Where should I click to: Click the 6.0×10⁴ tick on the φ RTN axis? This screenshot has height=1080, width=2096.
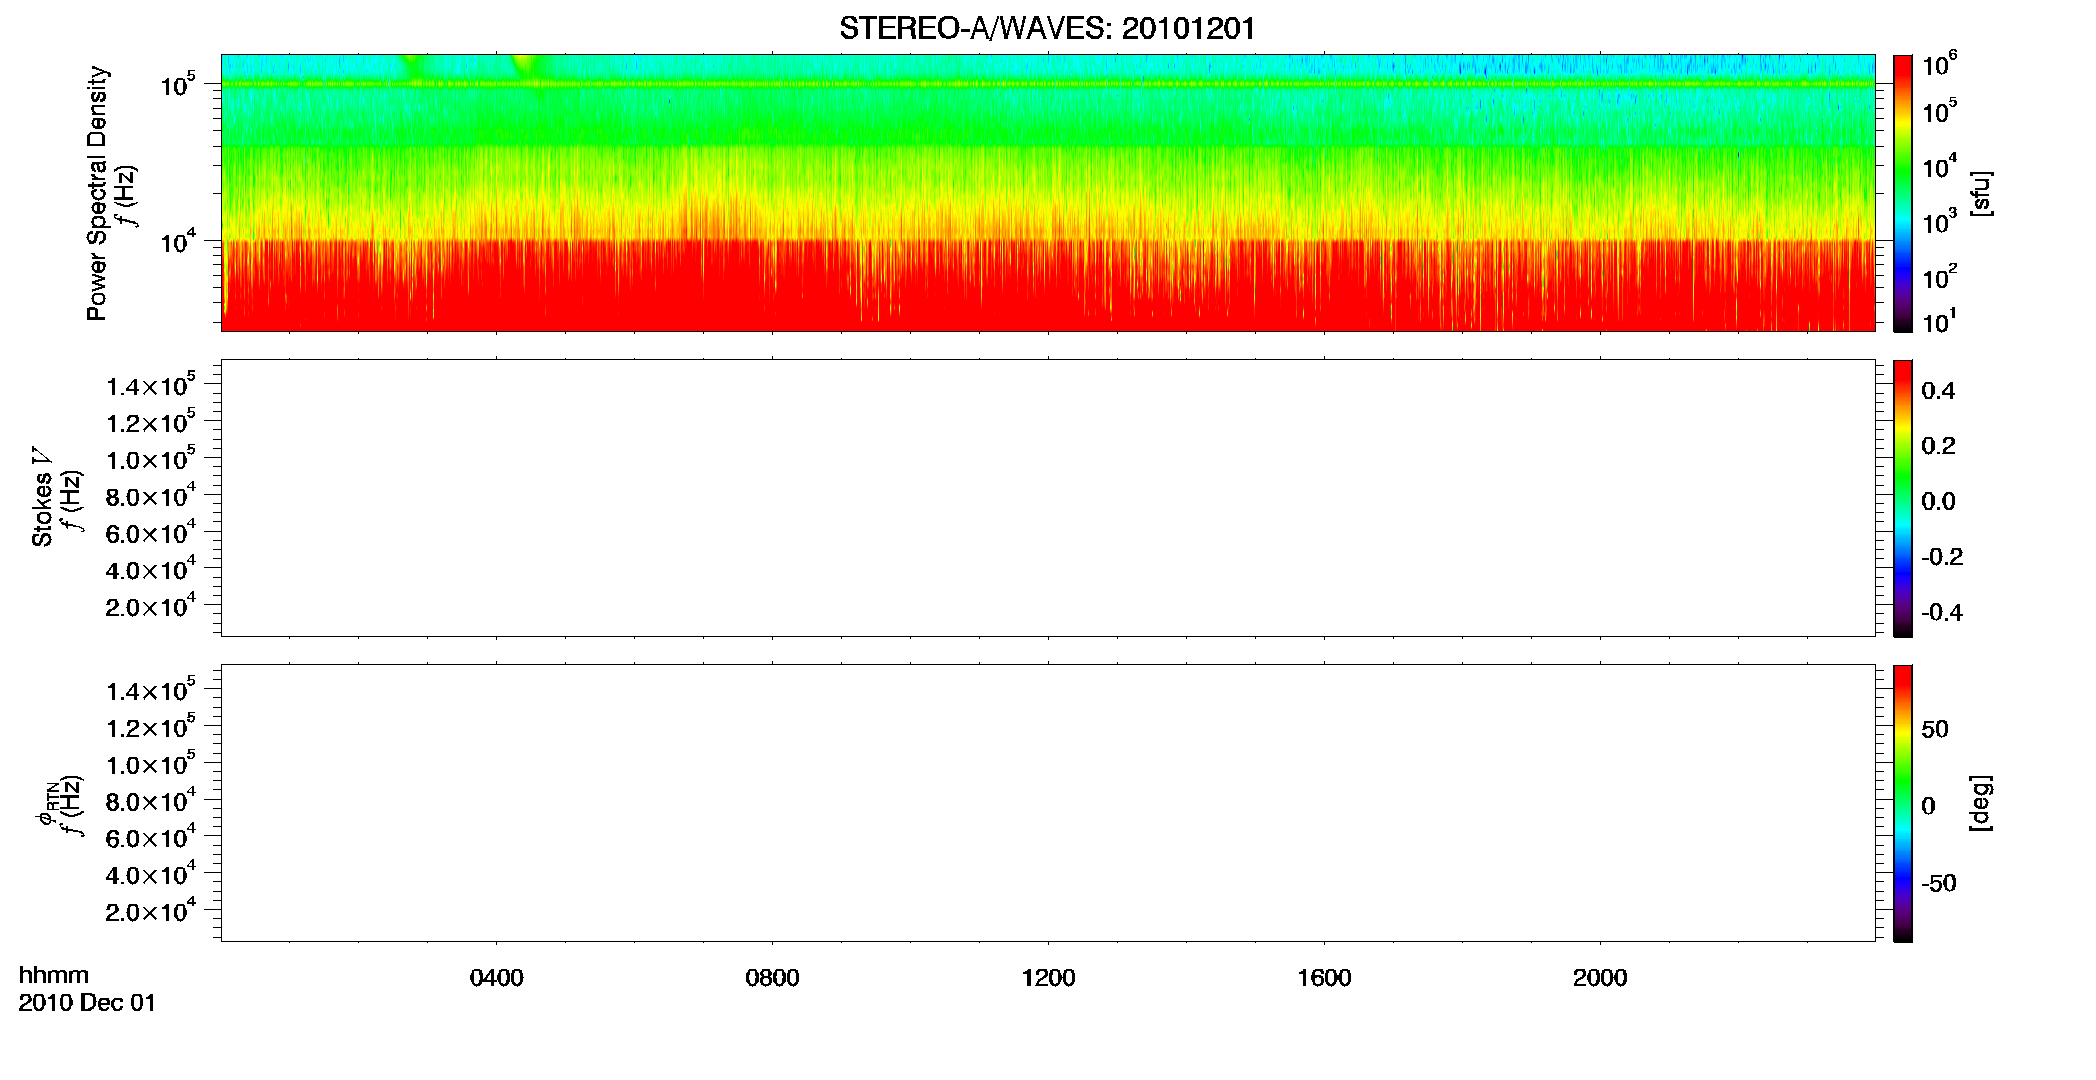[150, 837]
